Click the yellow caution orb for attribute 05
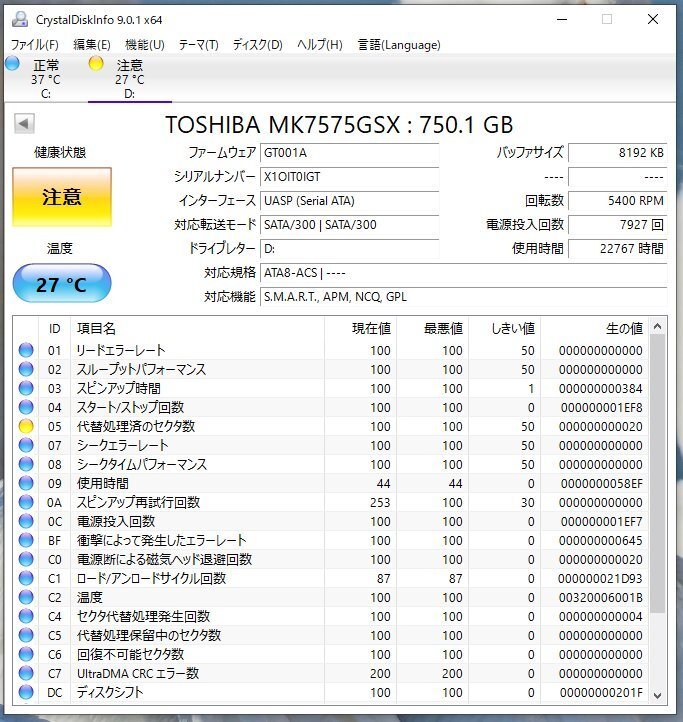The width and height of the screenshot is (683, 722). [x=26, y=426]
